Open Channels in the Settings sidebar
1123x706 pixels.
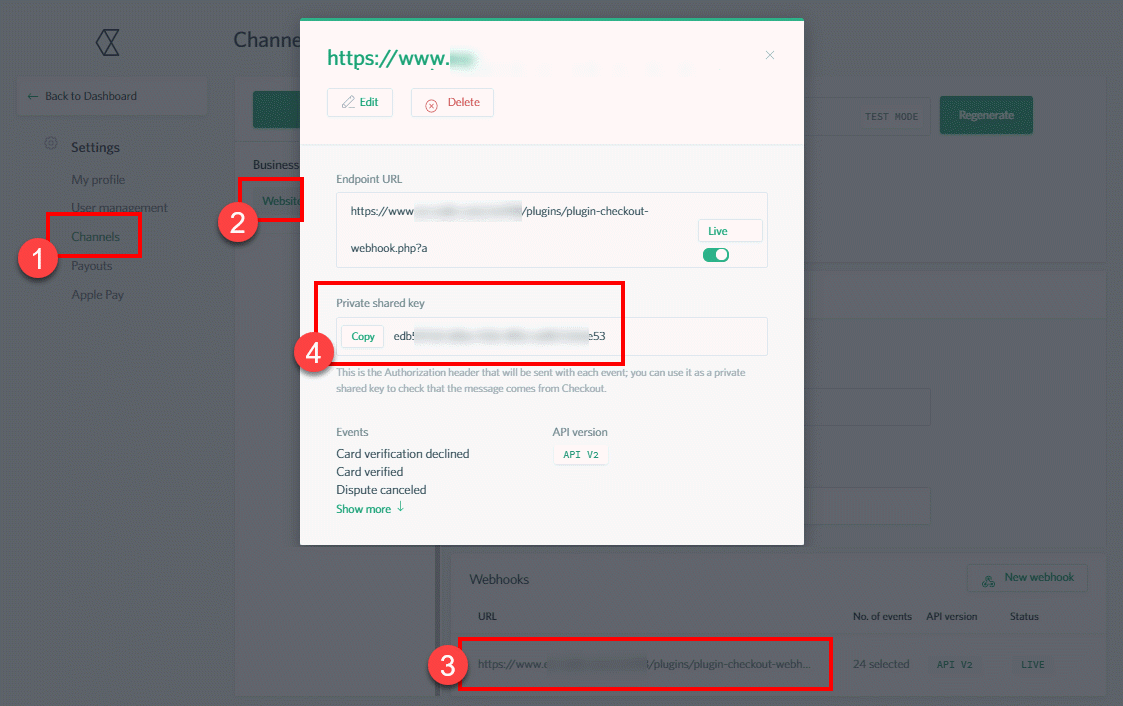[94, 235]
